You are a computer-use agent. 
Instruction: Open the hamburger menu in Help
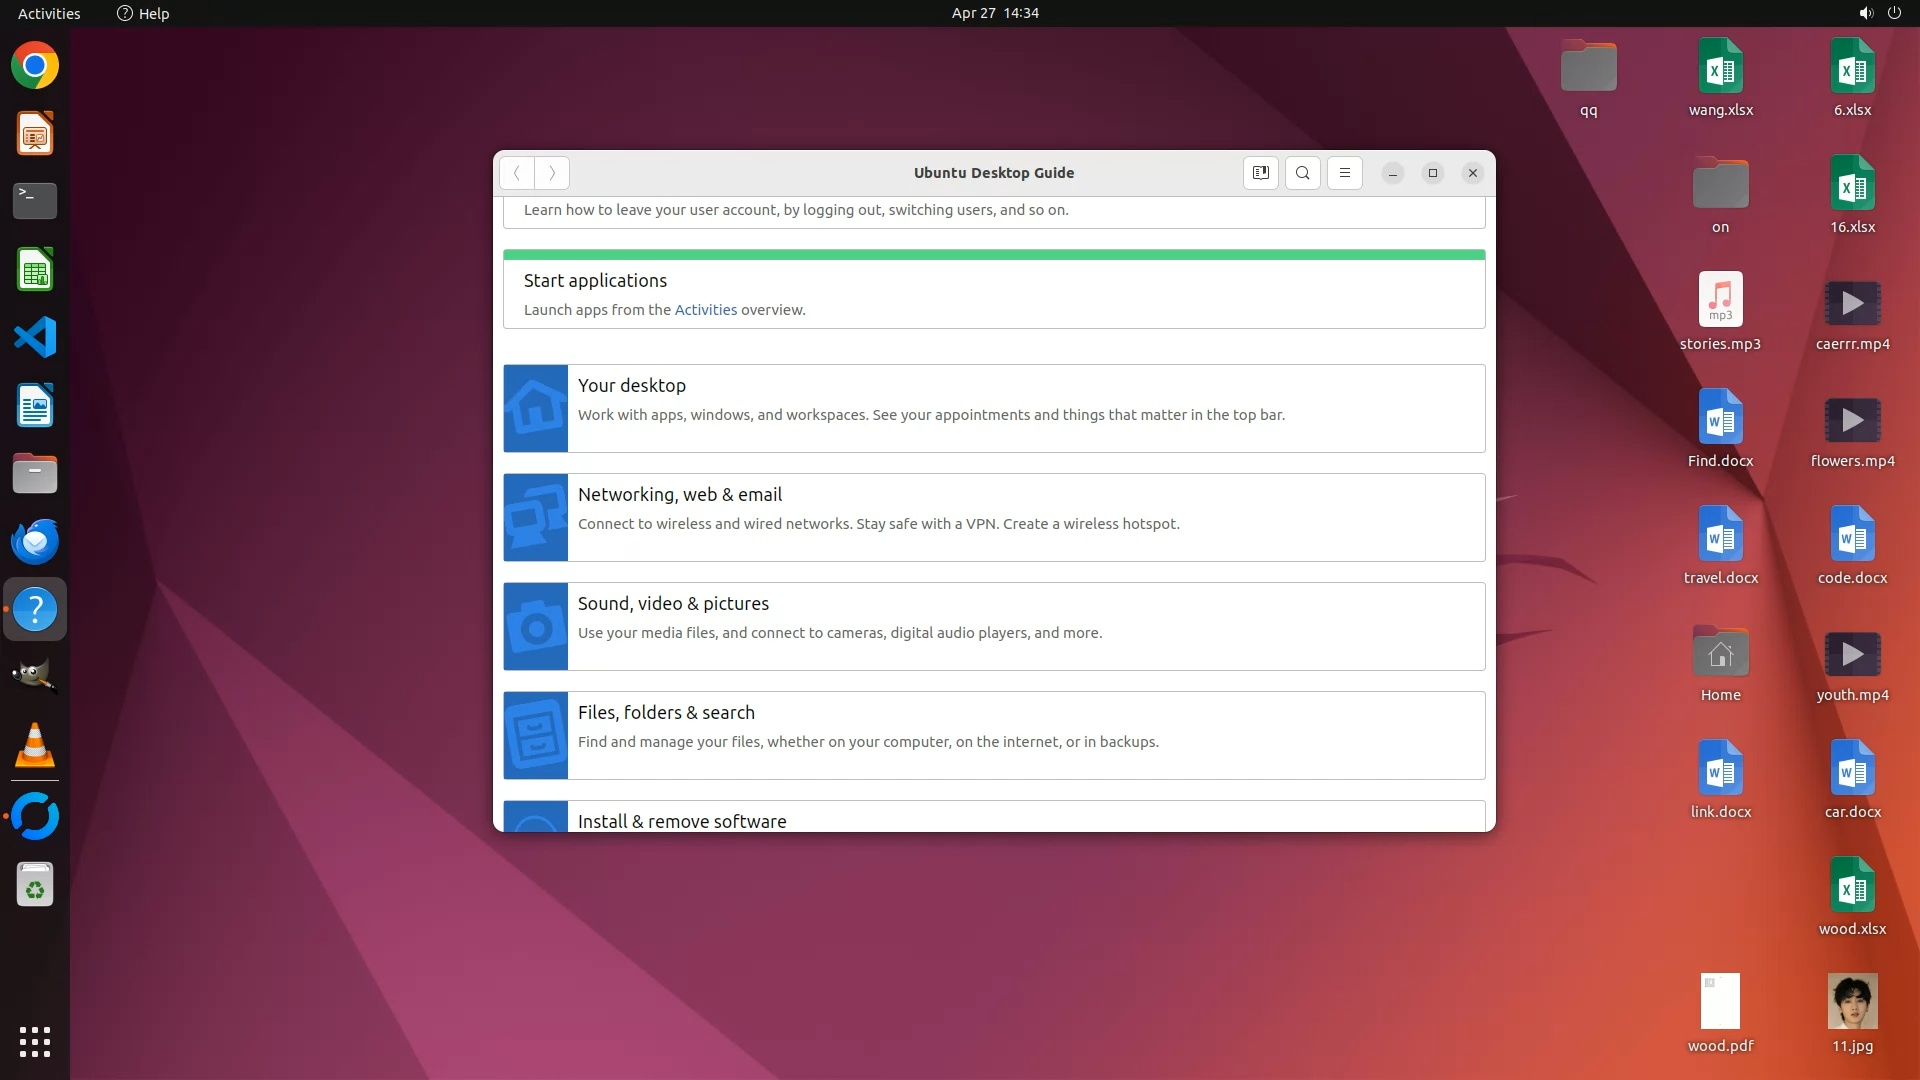pos(1344,173)
